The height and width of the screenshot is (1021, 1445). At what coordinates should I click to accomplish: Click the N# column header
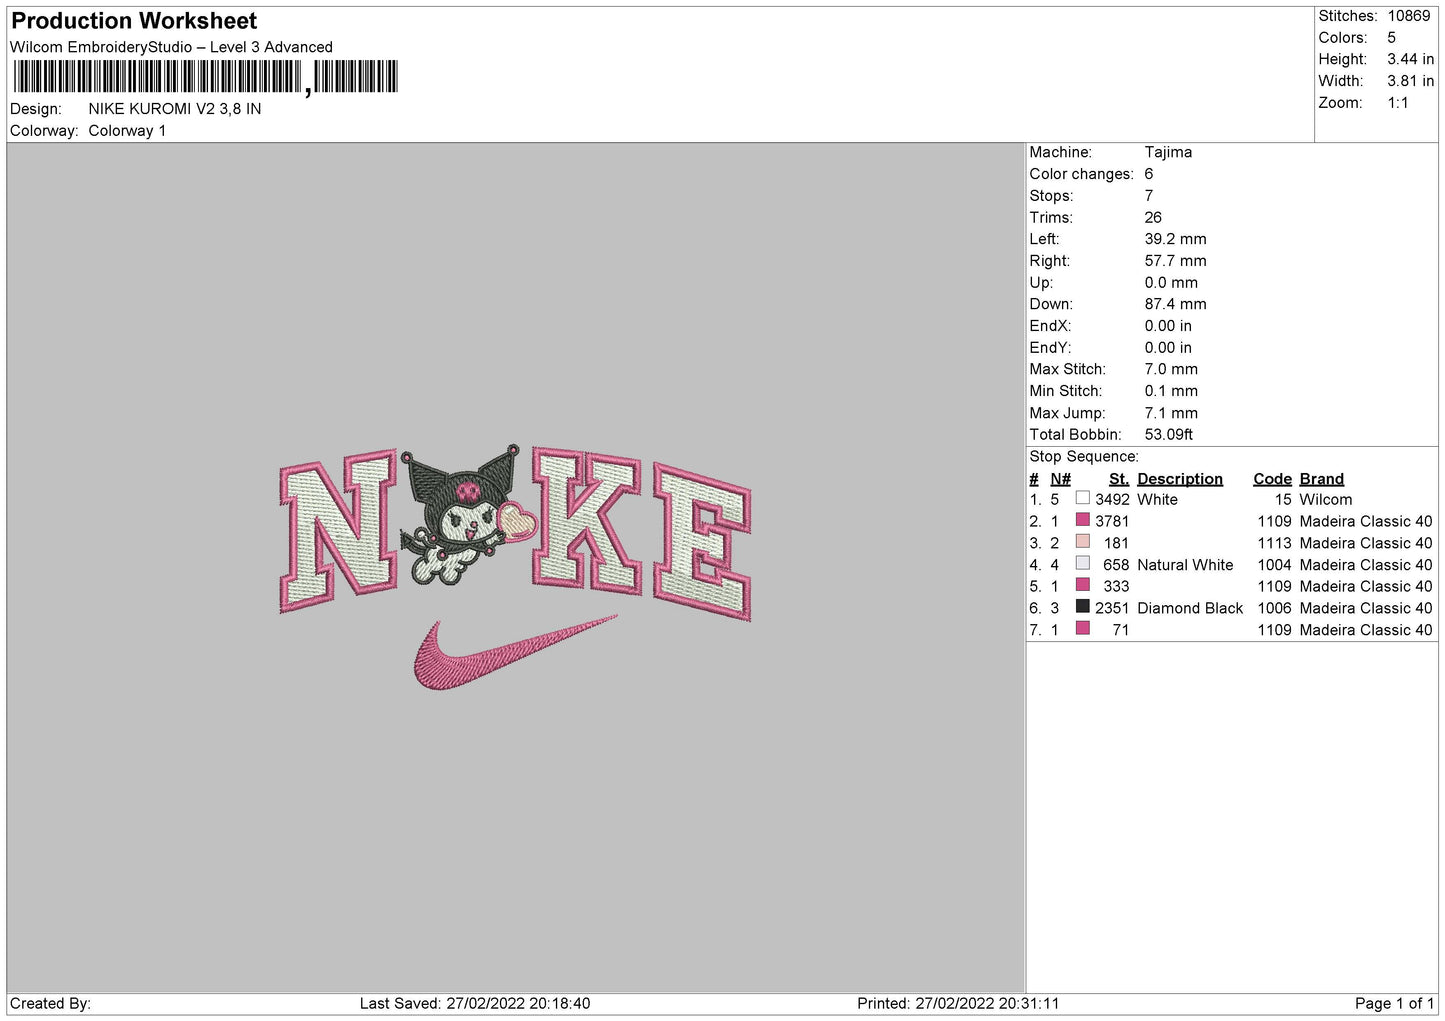1061,479
